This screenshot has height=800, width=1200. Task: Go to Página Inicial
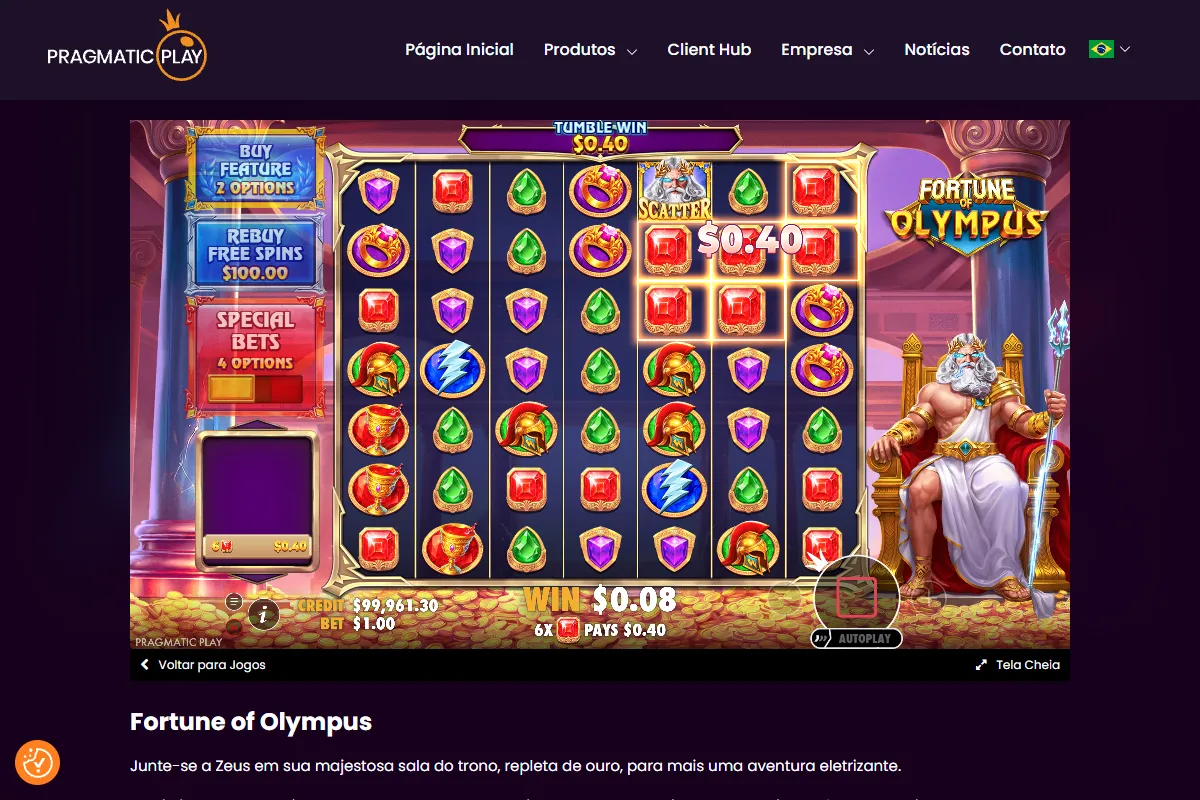point(459,49)
